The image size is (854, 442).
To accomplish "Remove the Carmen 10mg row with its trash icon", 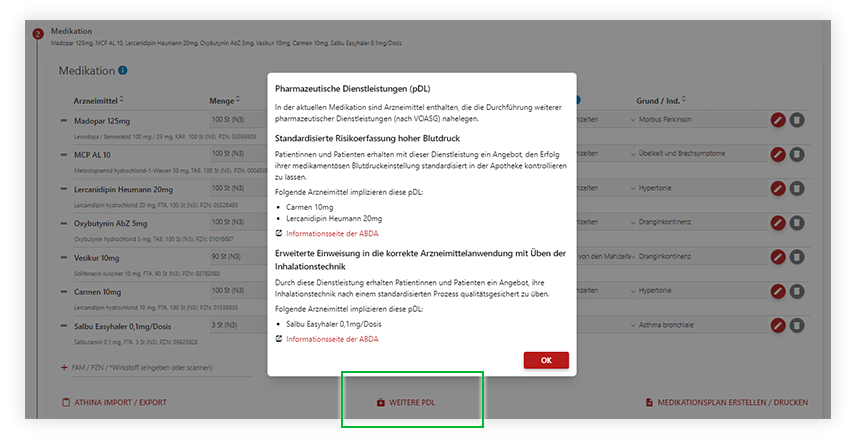I will click(797, 291).
